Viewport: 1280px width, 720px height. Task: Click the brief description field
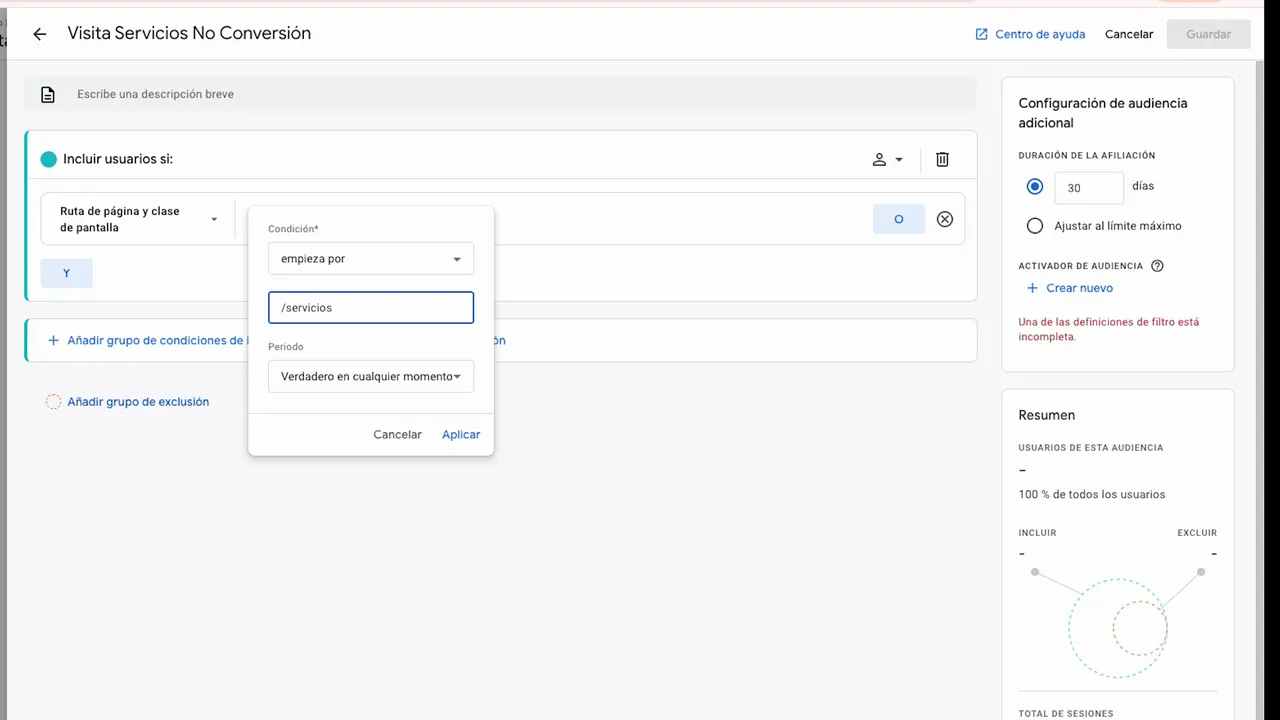500,94
